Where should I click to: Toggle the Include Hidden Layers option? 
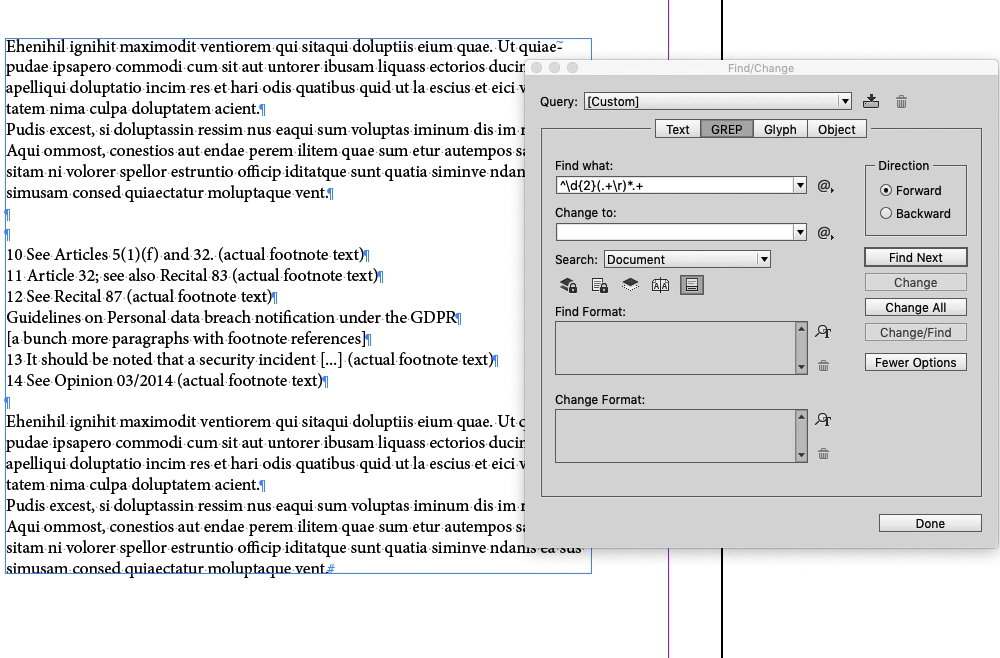(629, 285)
